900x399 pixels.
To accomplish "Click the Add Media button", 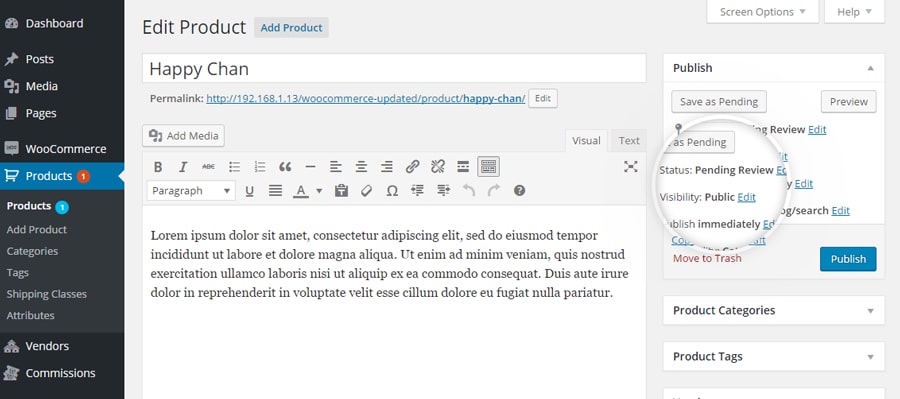I will tap(184, 136).
